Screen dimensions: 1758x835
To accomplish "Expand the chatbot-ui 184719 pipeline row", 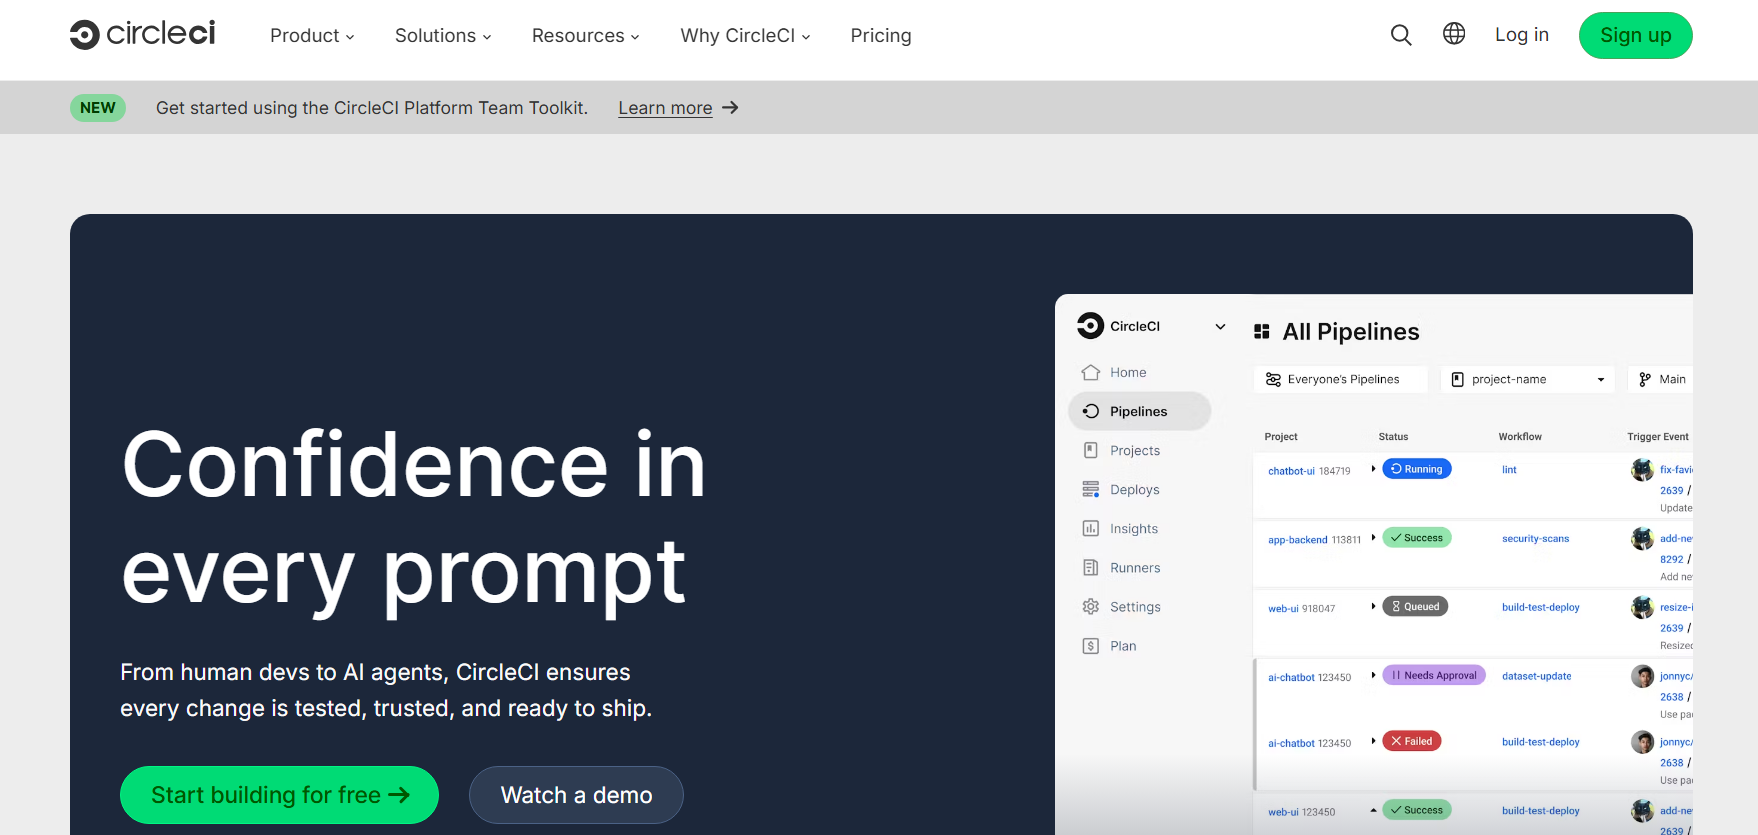I will pos(1373,468).
